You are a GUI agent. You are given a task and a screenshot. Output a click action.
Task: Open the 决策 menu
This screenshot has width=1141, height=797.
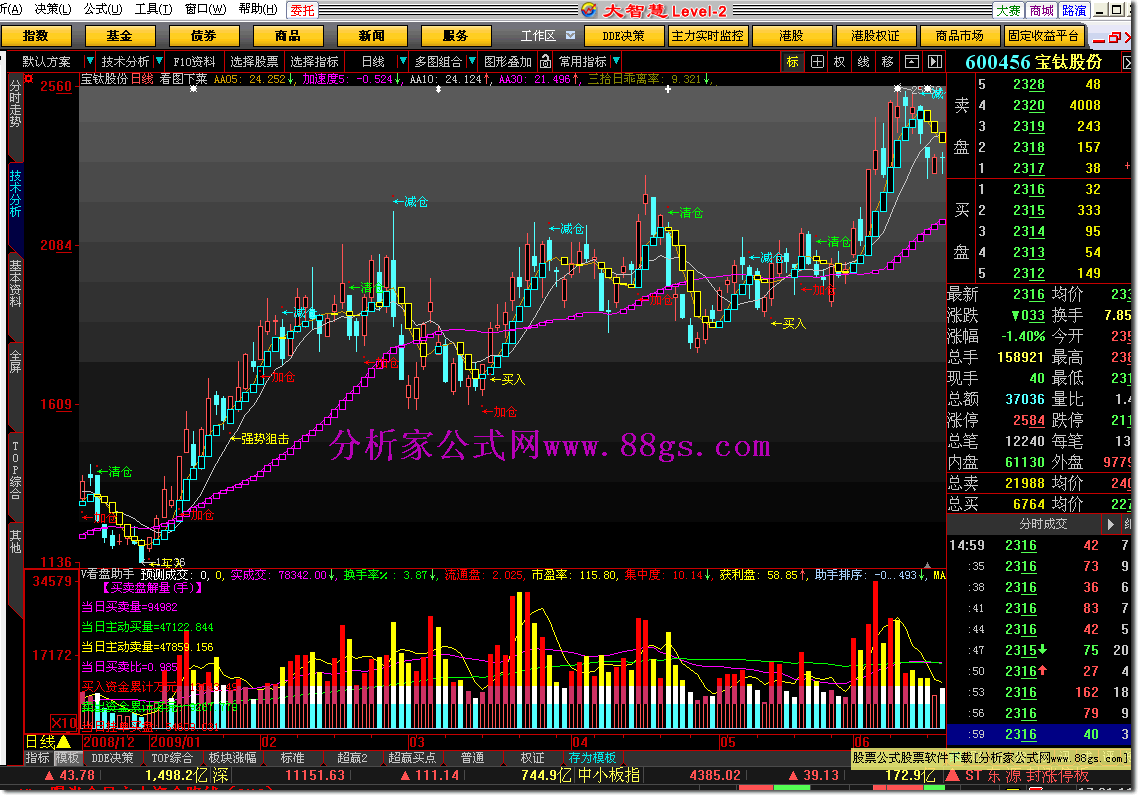tap(52, 9)
